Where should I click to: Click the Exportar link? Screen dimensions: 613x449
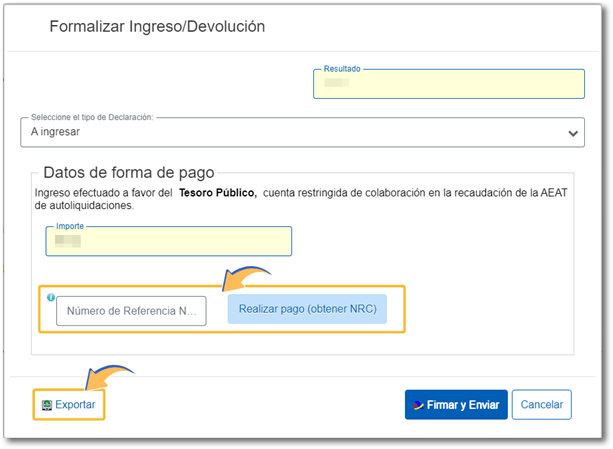[75, 405]
